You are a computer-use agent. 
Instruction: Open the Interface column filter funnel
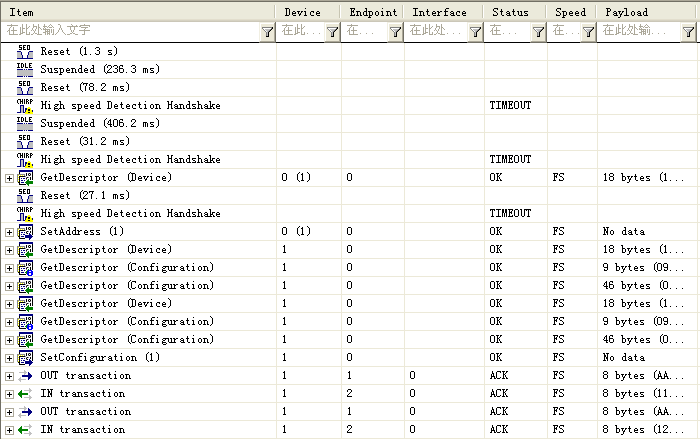[x=475, y=32]
